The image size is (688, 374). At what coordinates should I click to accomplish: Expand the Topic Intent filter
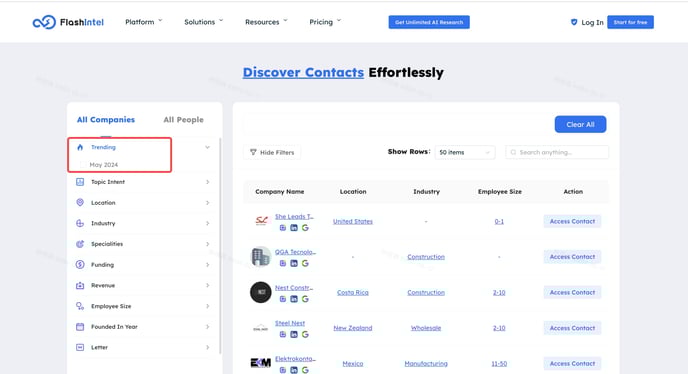pos(208,182)
